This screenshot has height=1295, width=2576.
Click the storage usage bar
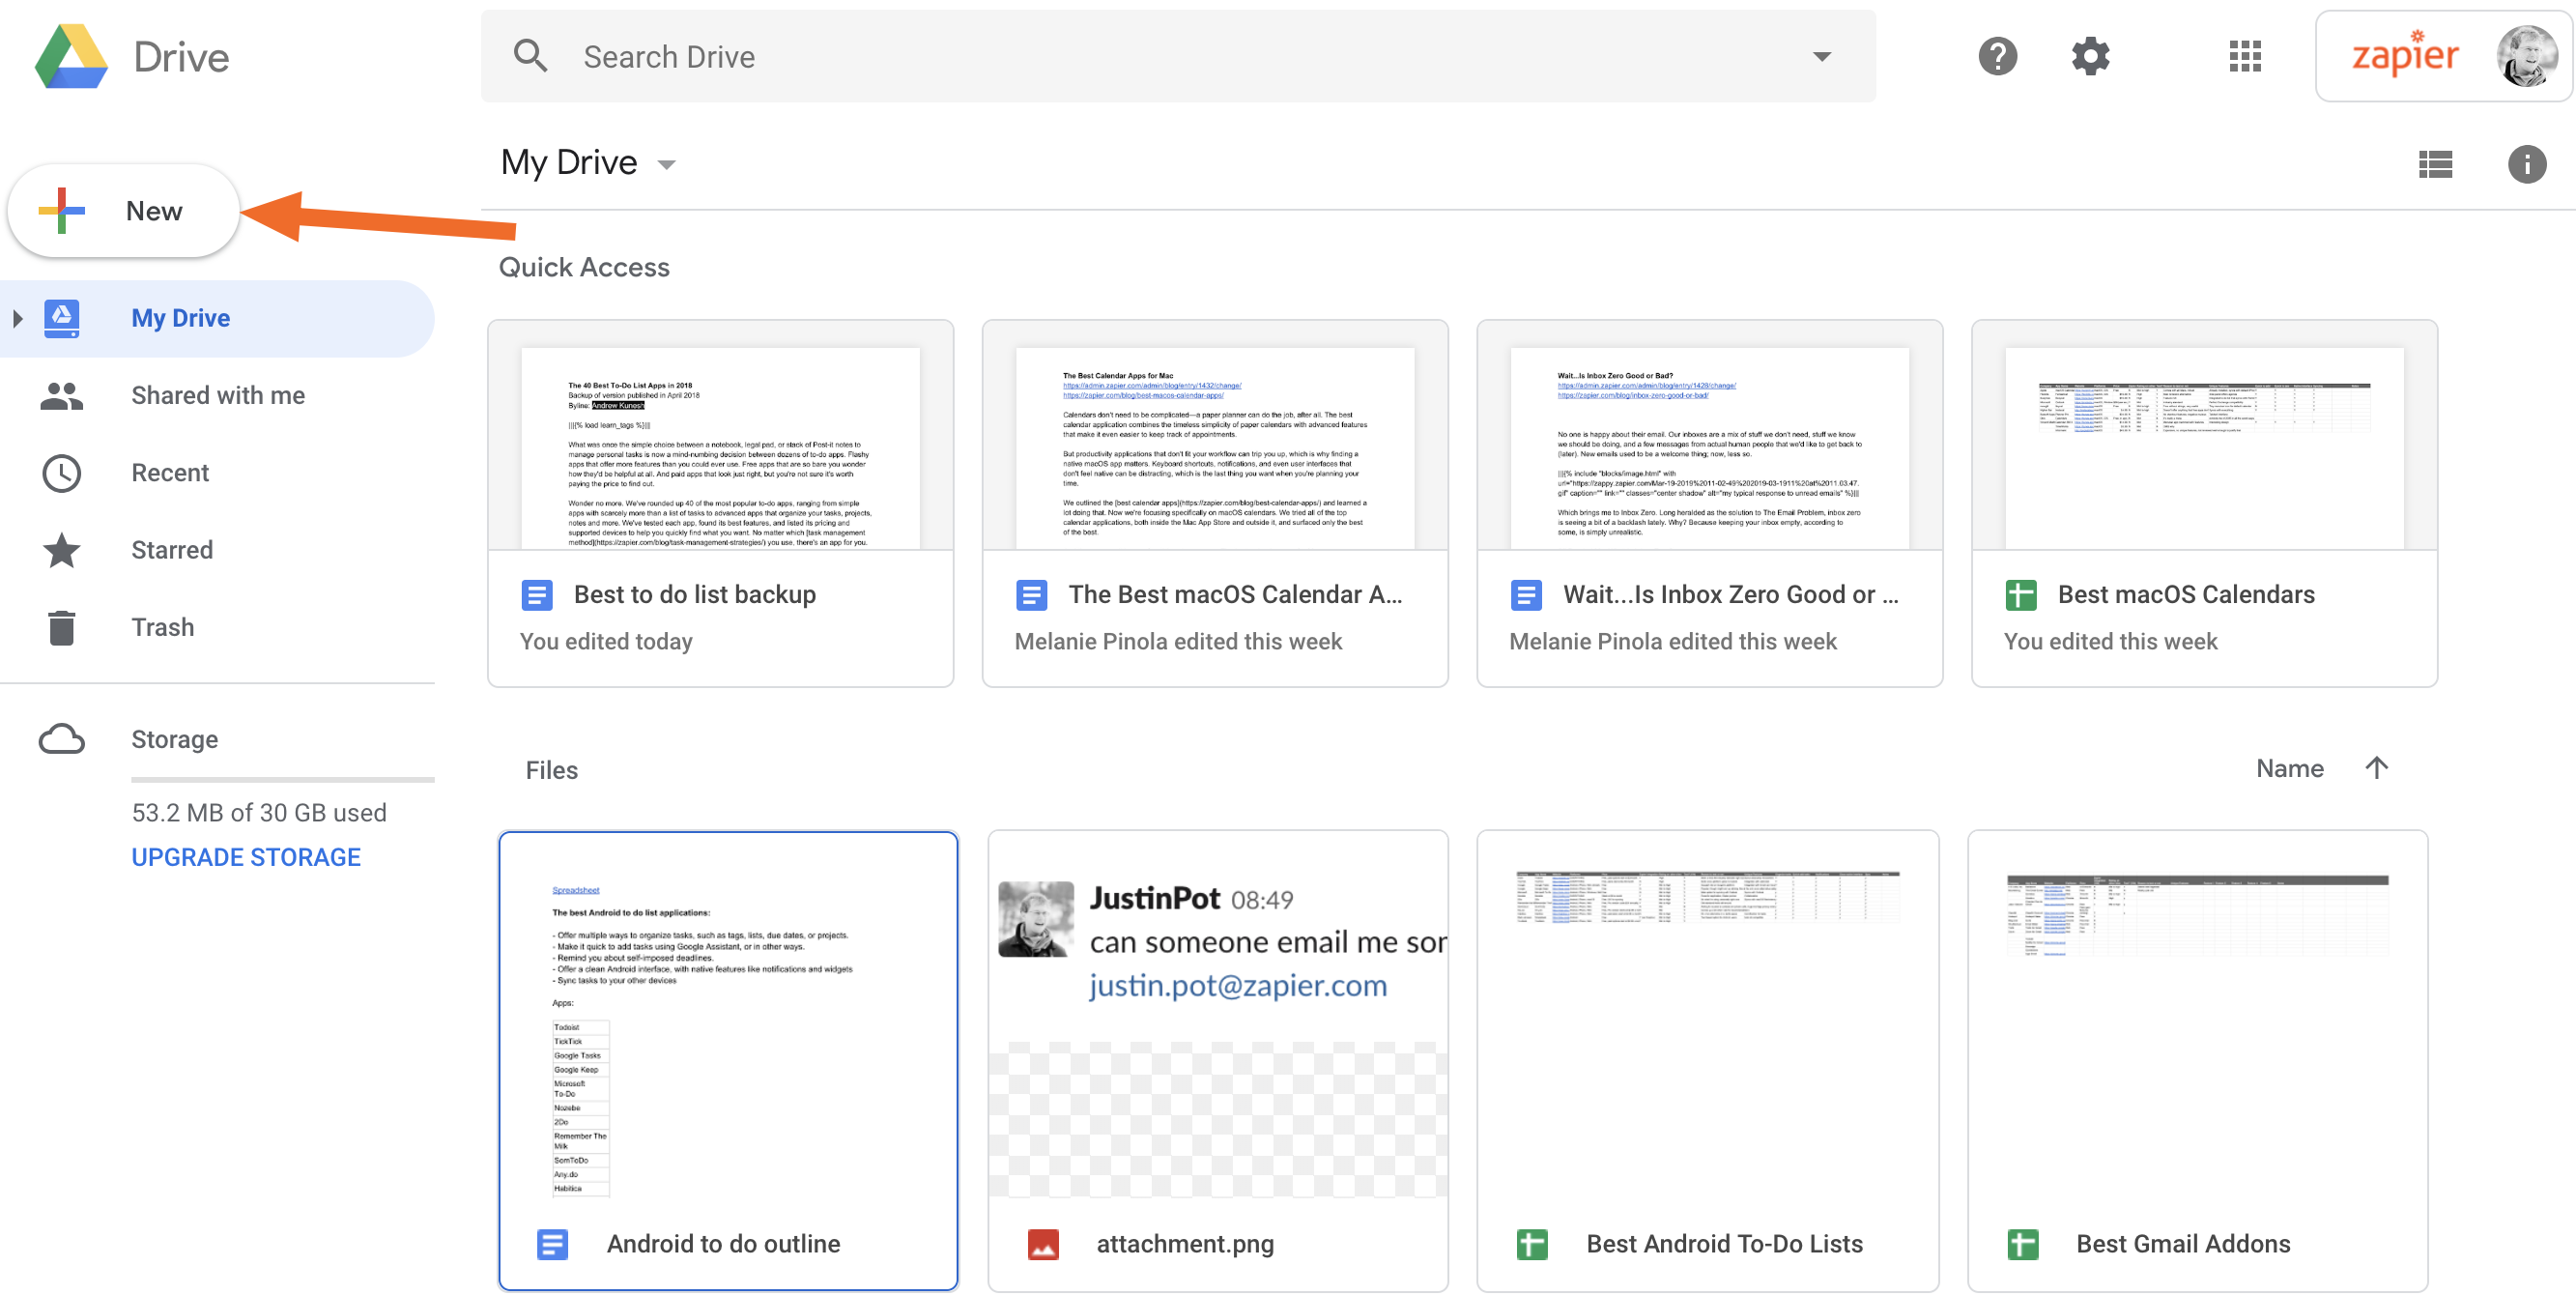click(282, 779)
